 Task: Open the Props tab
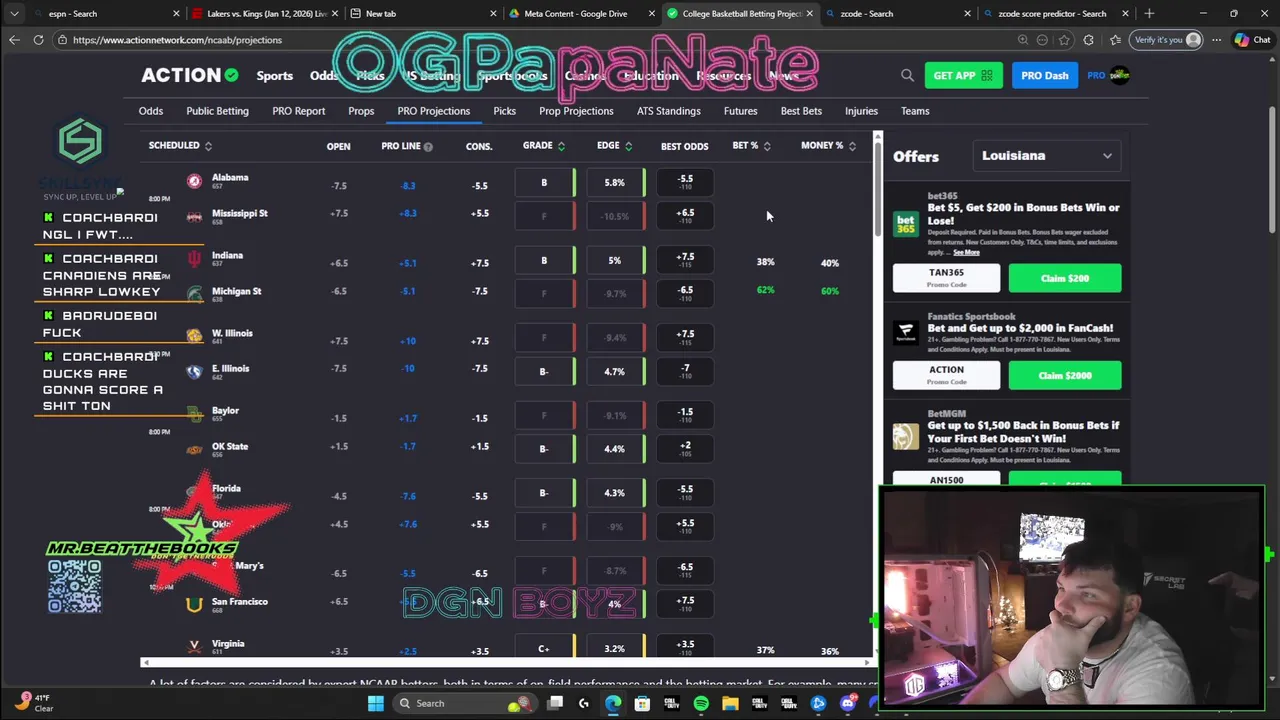pyautogui.click(x=361, y=111)
